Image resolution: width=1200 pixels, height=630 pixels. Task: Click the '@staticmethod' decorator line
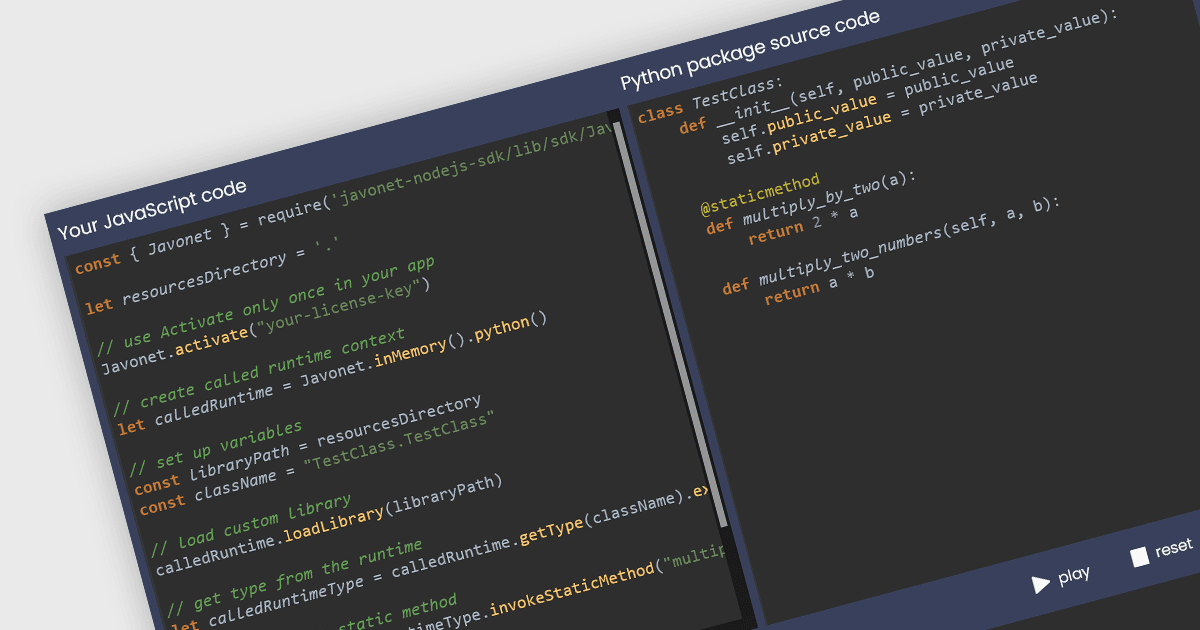pyautogui.click(x=759, y=195)
